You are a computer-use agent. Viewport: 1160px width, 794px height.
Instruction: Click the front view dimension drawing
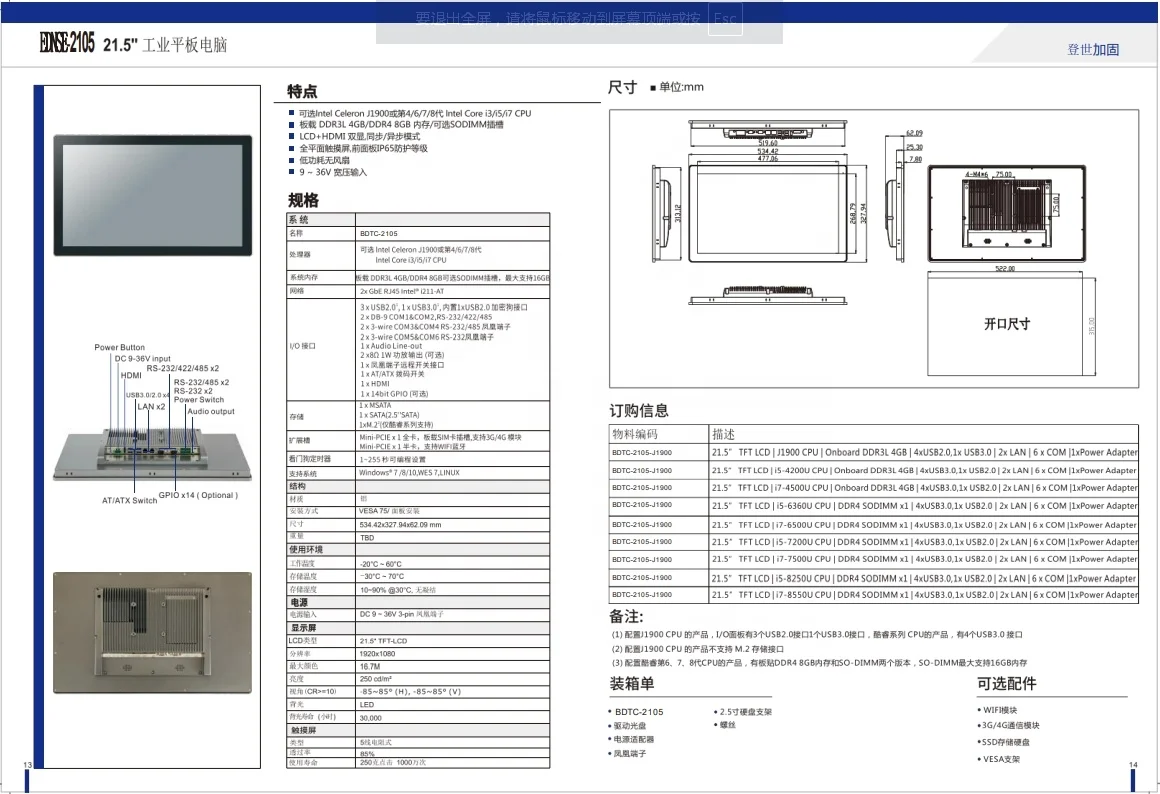(768, 208)
